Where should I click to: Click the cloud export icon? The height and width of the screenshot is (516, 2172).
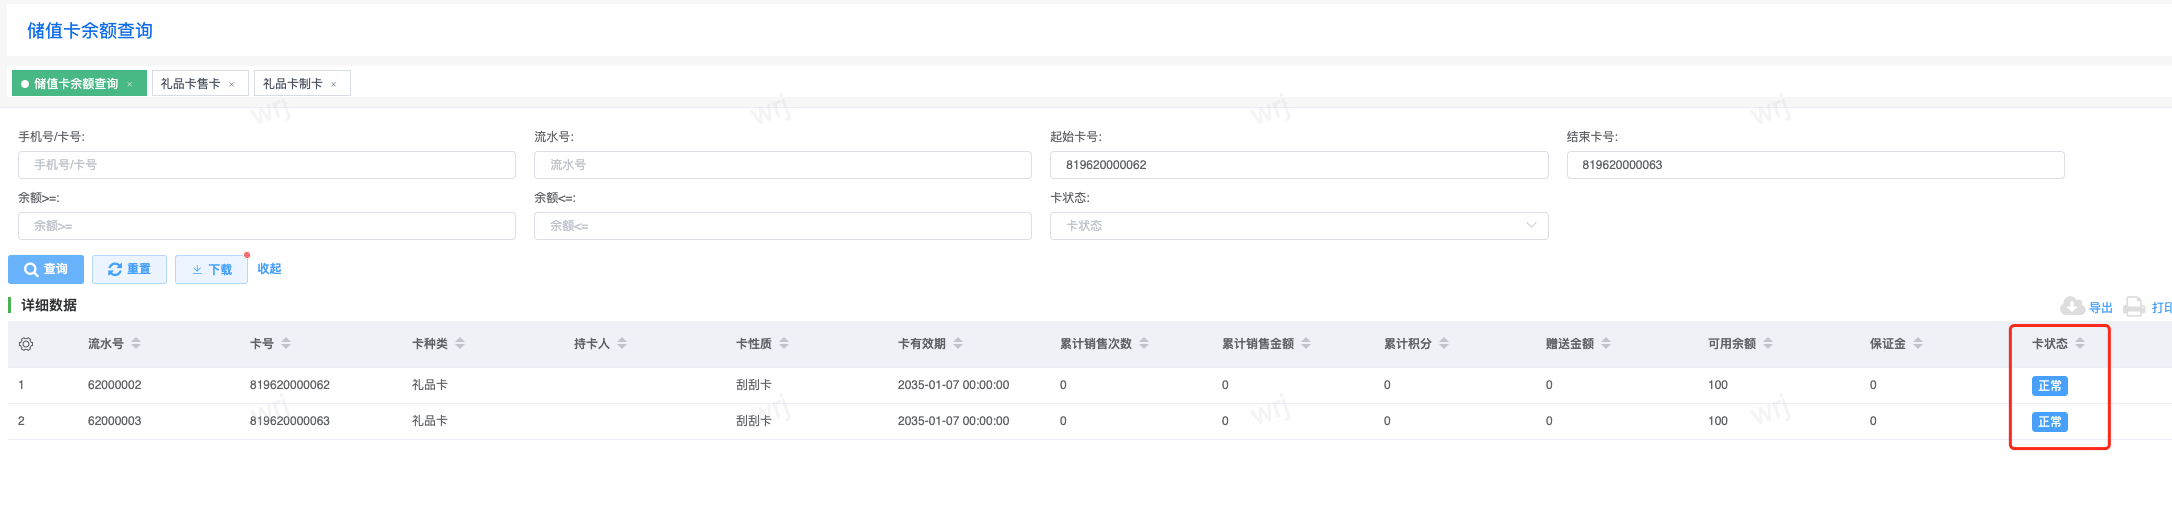click(2072, 306)
